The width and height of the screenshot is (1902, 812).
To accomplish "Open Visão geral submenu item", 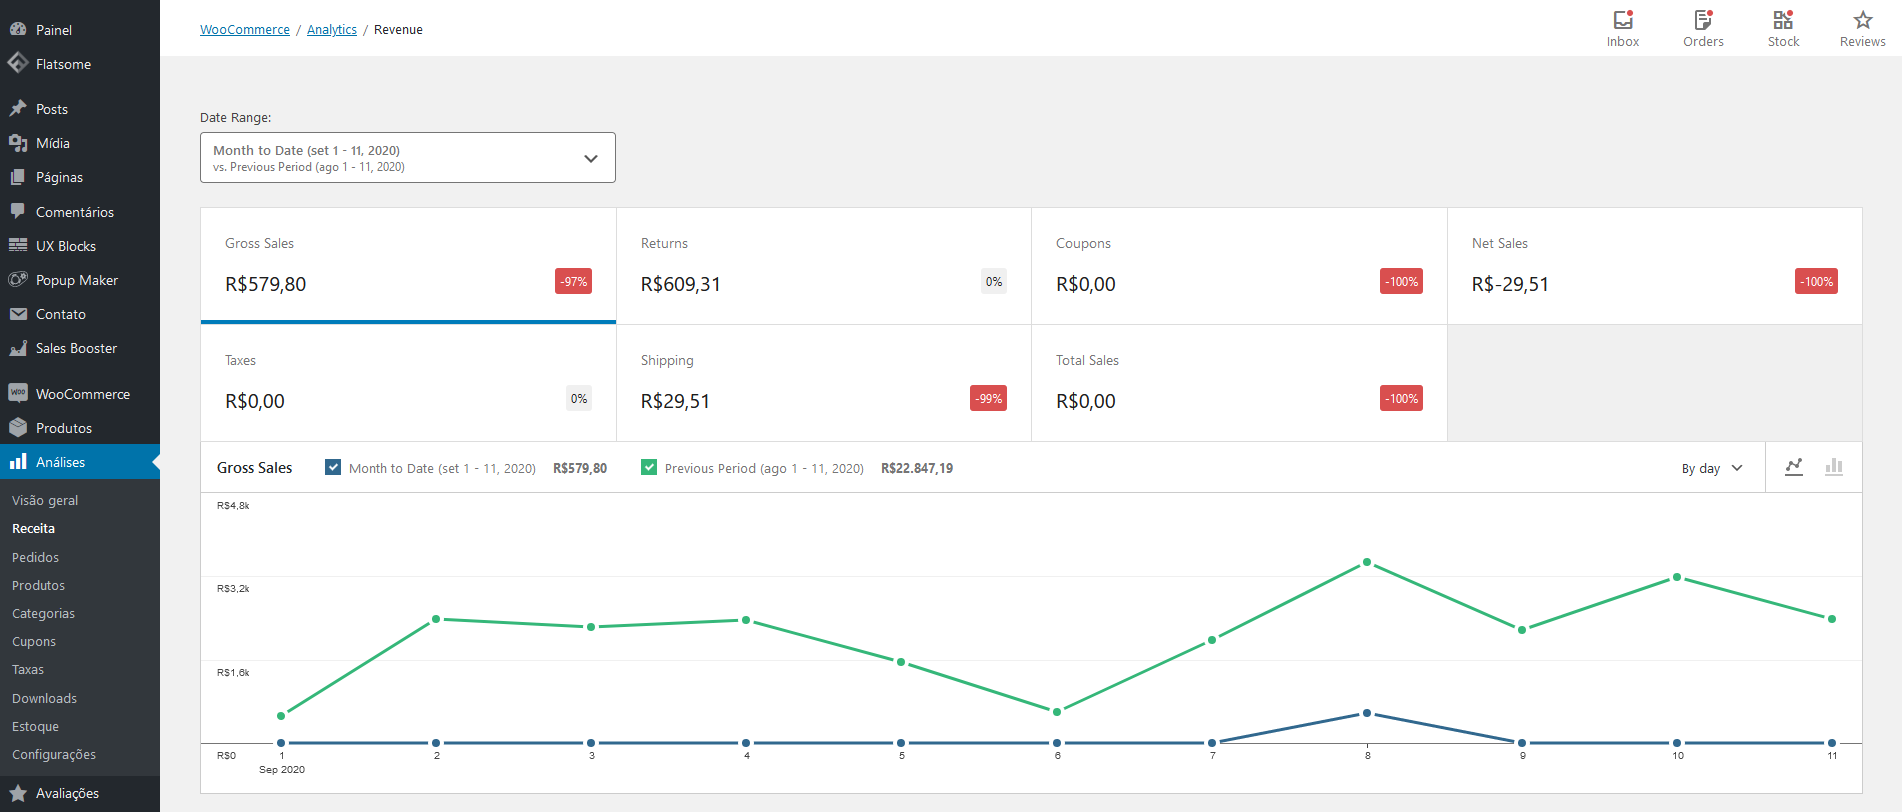I will (x=45, y=500).
